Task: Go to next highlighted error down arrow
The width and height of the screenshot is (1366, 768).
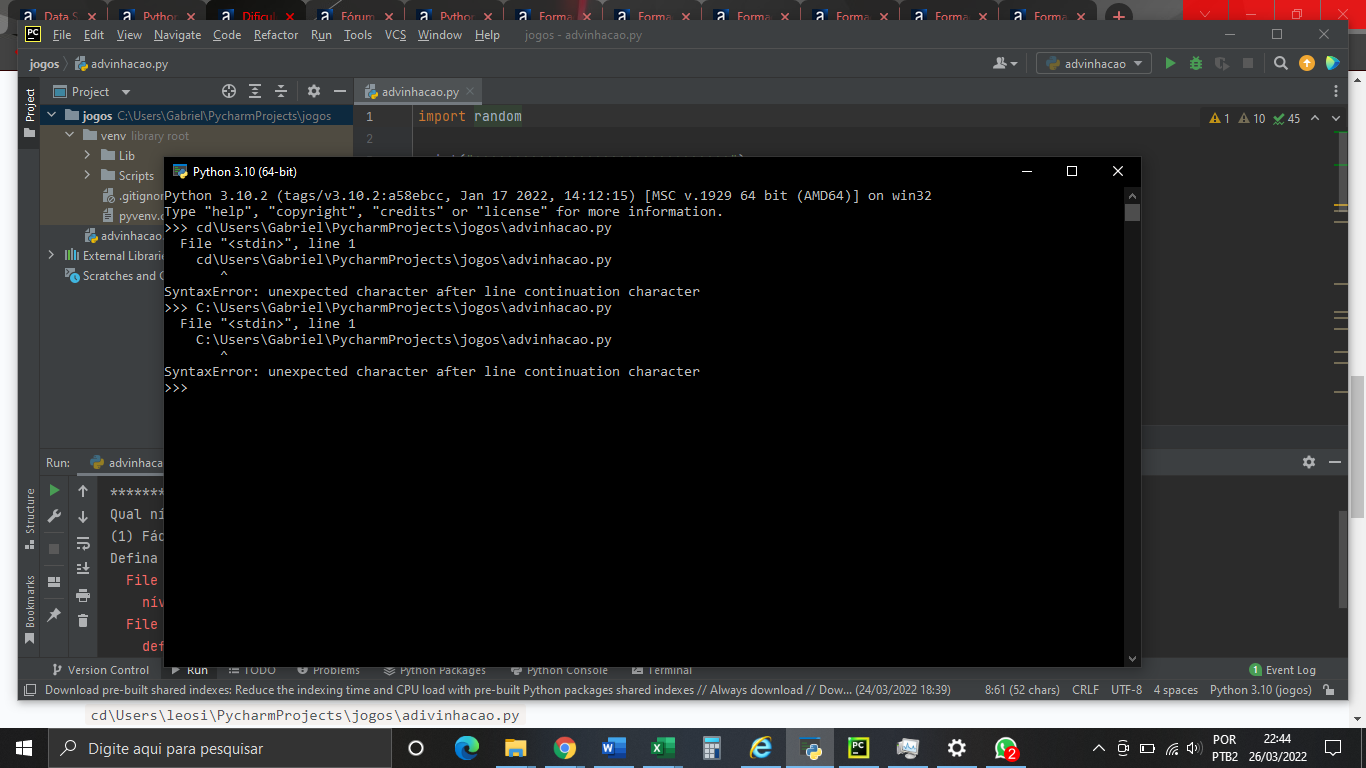Action: click(1337, 118)
